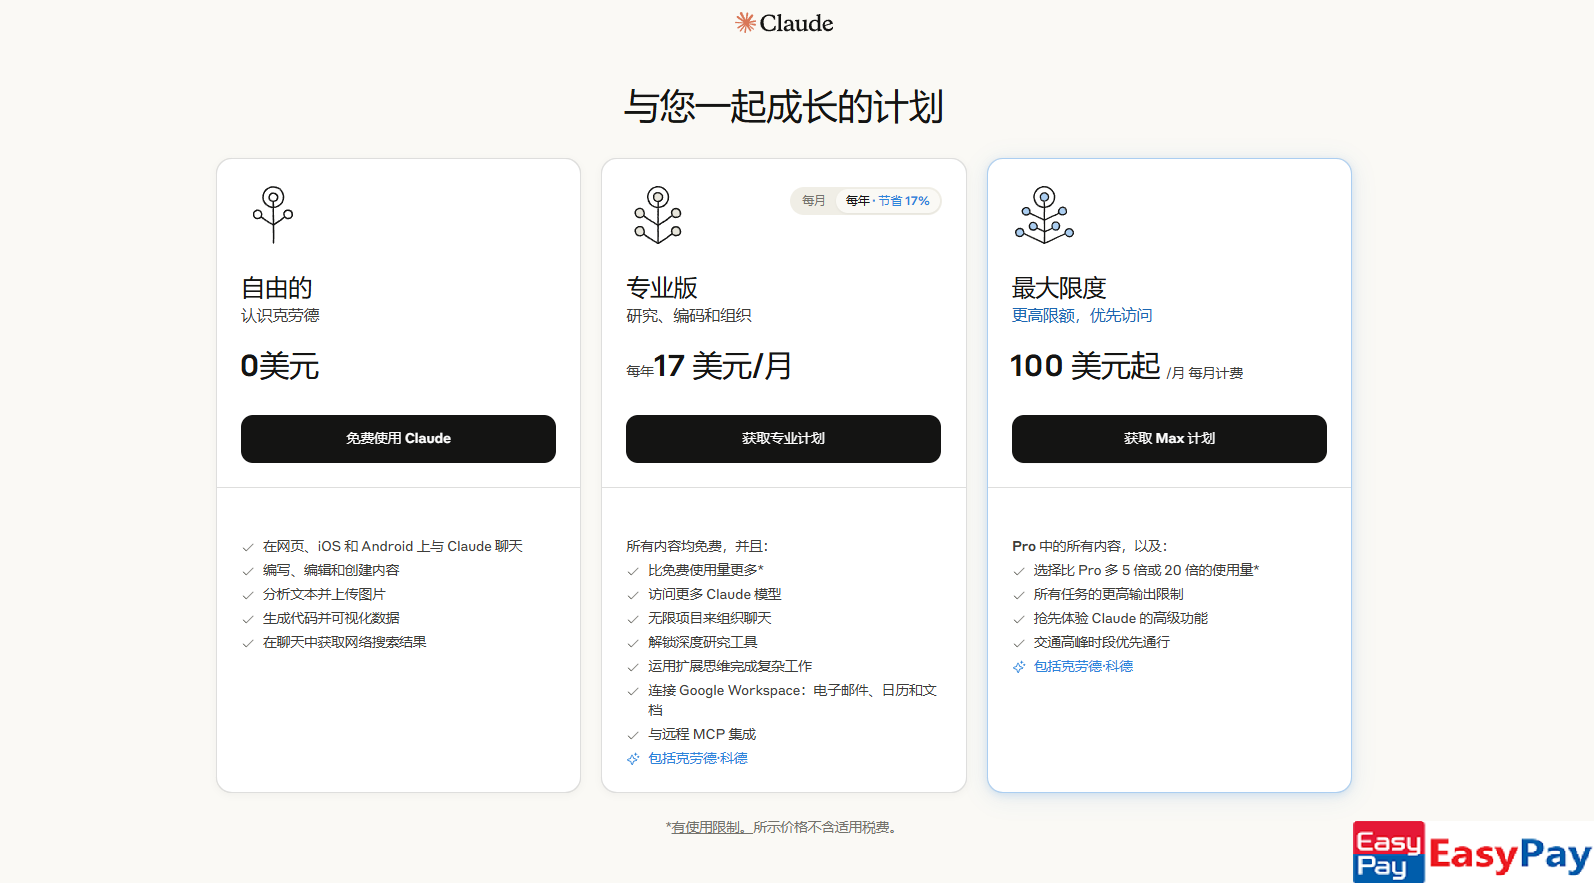Viewport: 1594px width, 883px height.
Task: Switch billing to 每月 monthly
Action: (814, 201)
